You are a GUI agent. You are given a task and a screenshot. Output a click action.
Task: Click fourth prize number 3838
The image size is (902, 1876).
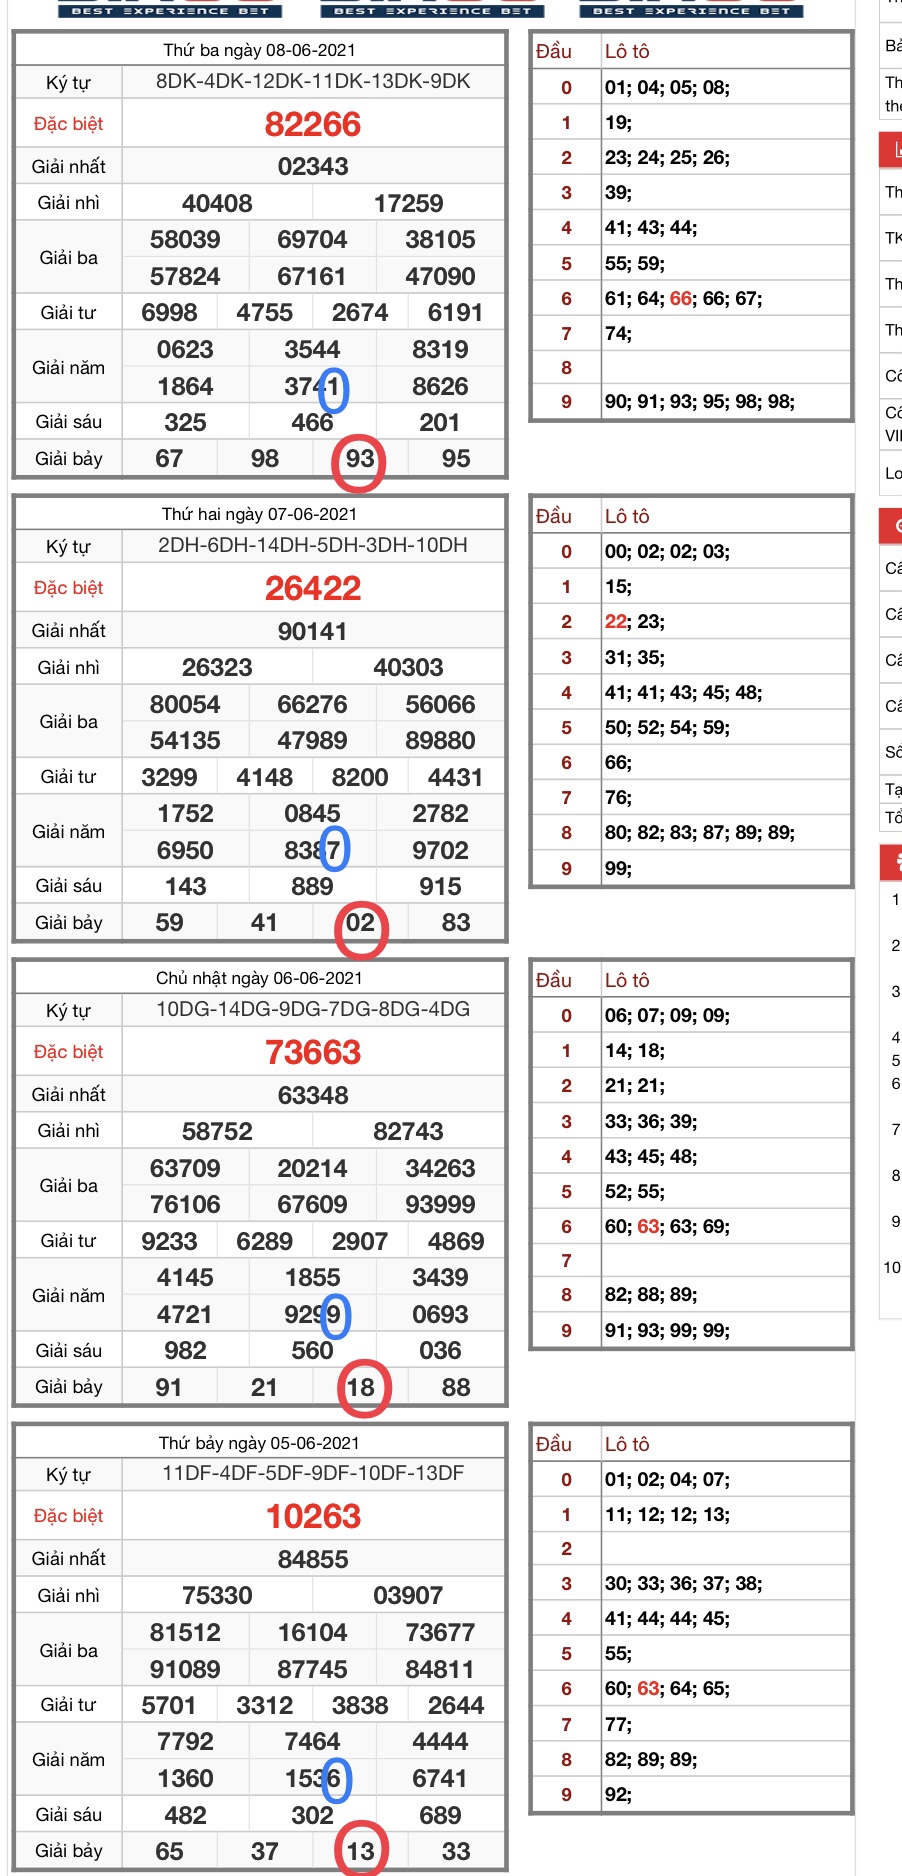[x=360, y=1705]
